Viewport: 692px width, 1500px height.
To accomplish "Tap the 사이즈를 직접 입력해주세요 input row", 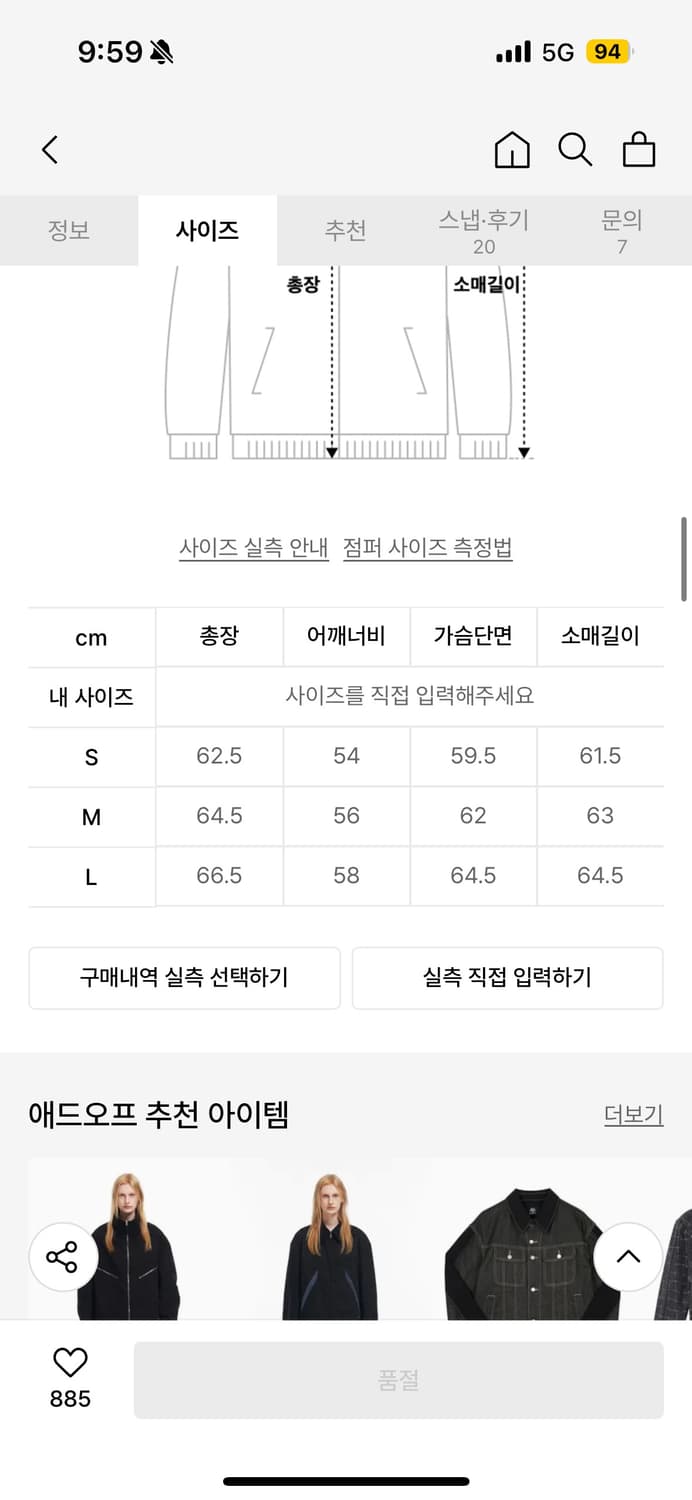I will [410, 697].
